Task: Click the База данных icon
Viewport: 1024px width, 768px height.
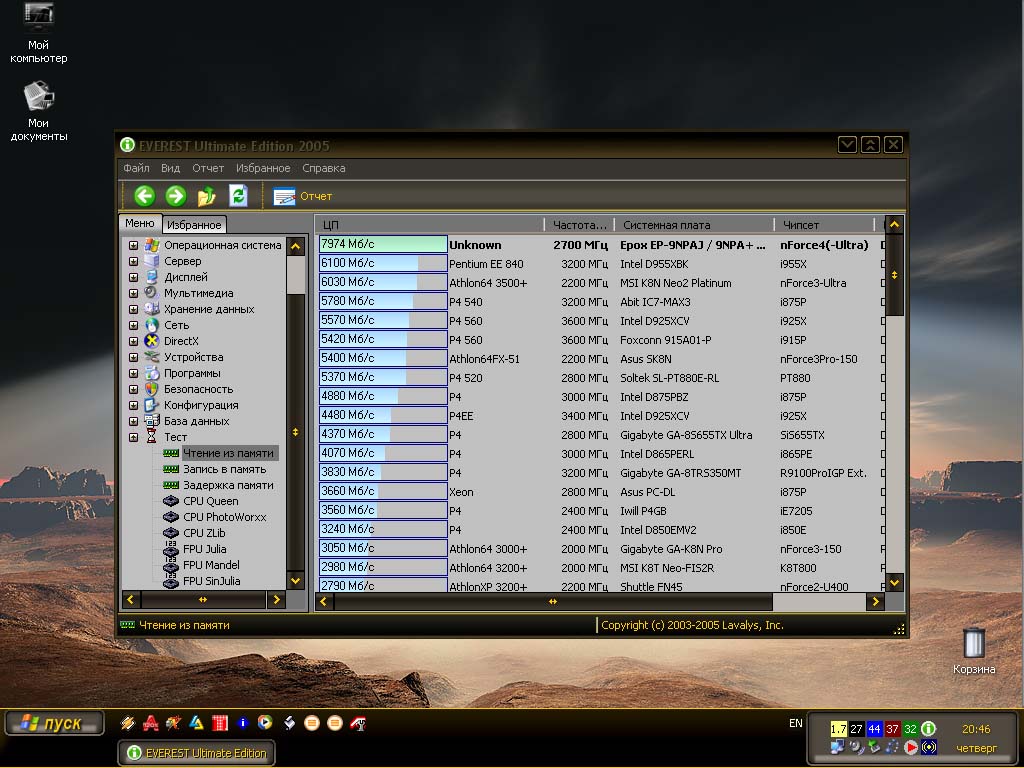Action: [x=152, y=421]
